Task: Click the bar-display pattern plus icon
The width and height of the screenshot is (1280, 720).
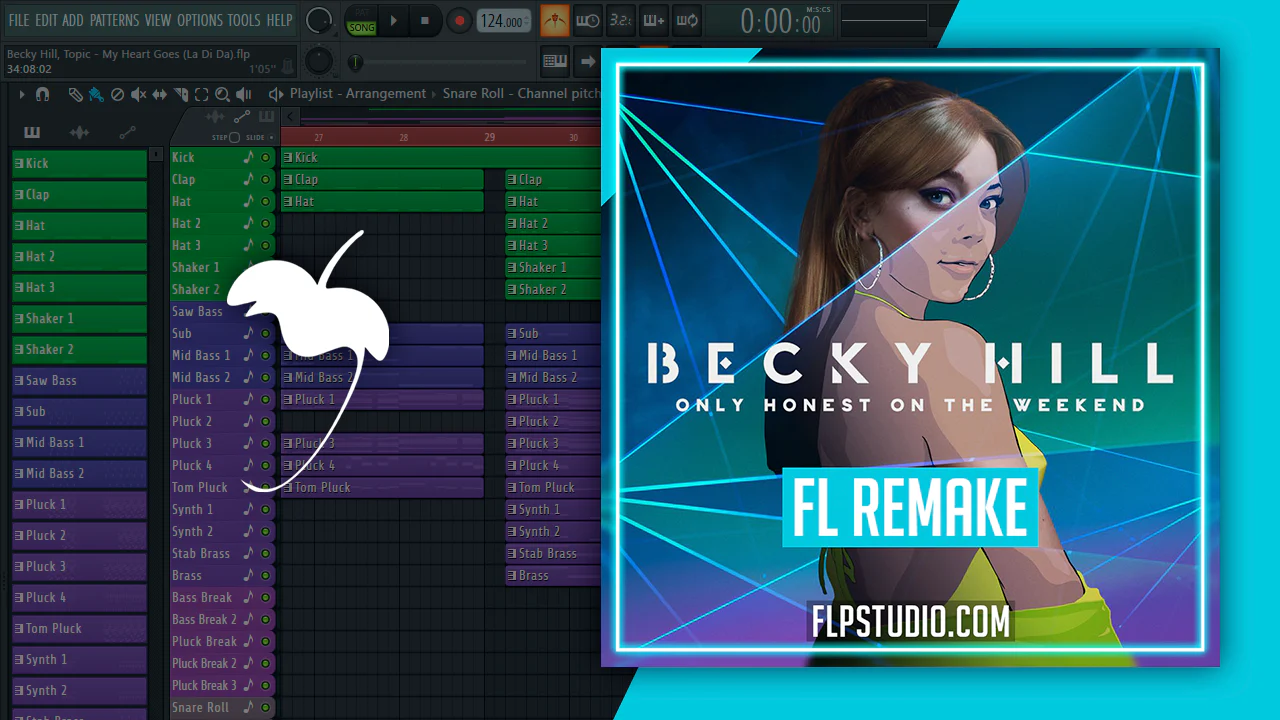Action: pyautogui.click(x=654, y=20)
